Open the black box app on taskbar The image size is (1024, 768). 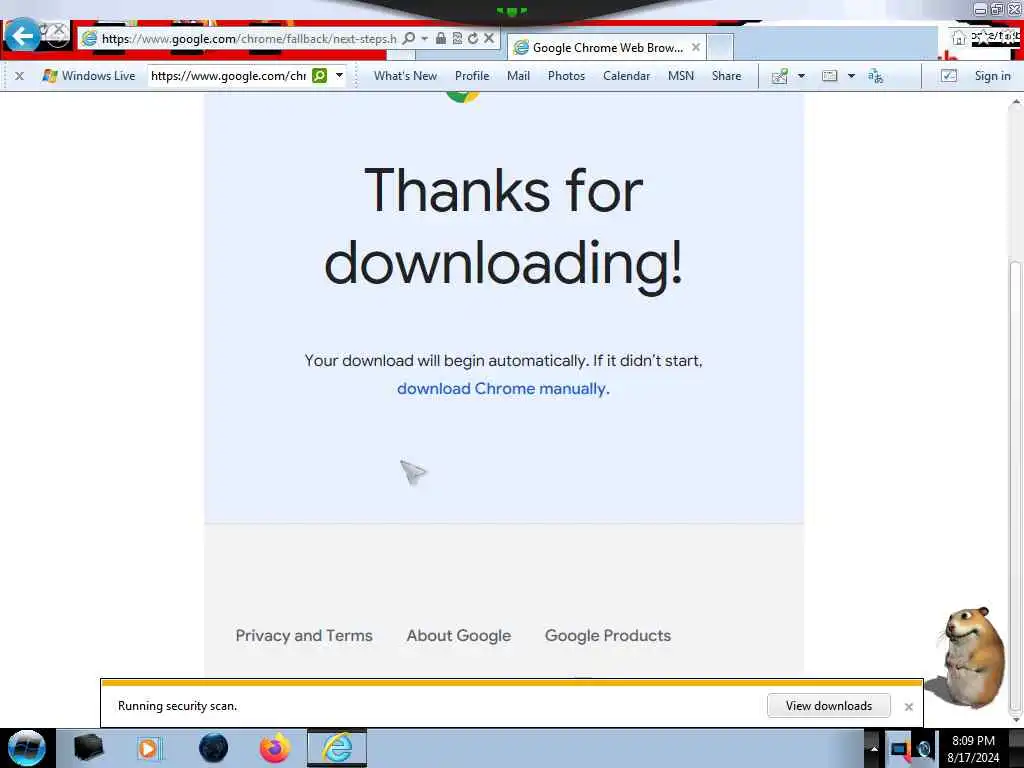click(88, 748)
